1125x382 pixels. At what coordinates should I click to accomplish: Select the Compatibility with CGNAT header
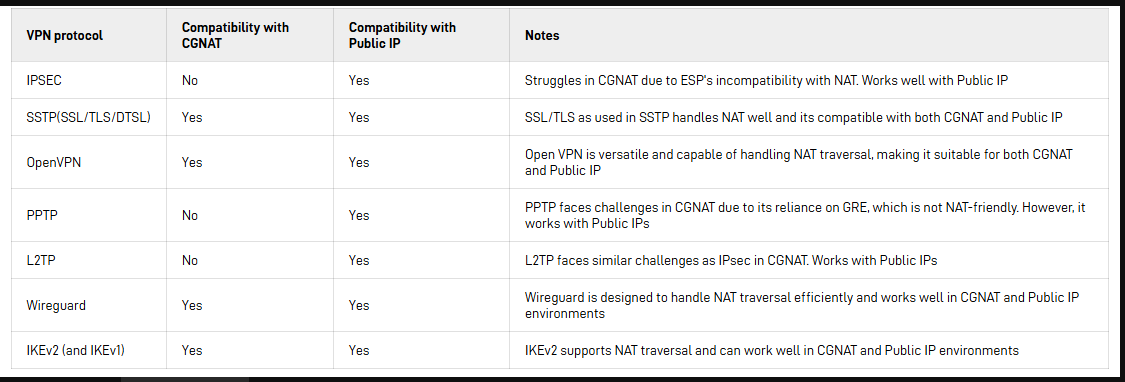pos(235,35)
